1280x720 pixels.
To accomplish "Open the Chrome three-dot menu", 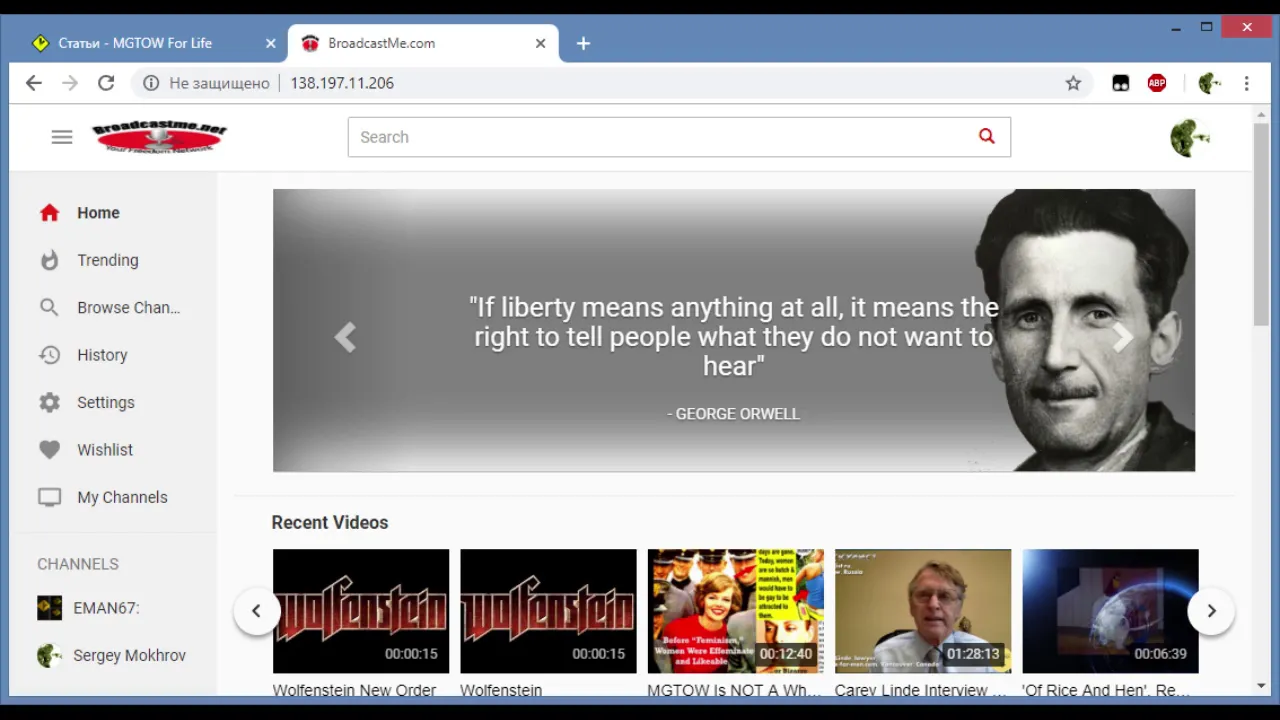I will click(x=1247, y=83).
